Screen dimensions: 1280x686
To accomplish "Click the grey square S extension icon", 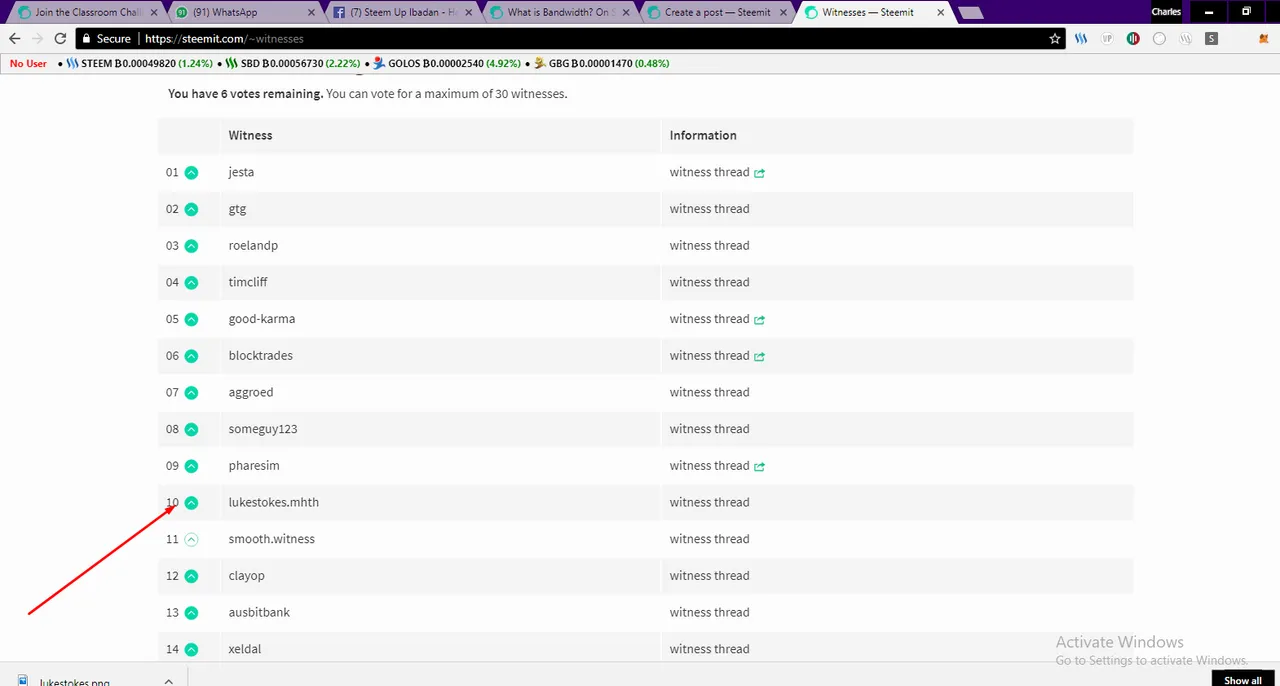I will tap(1211, 38).
